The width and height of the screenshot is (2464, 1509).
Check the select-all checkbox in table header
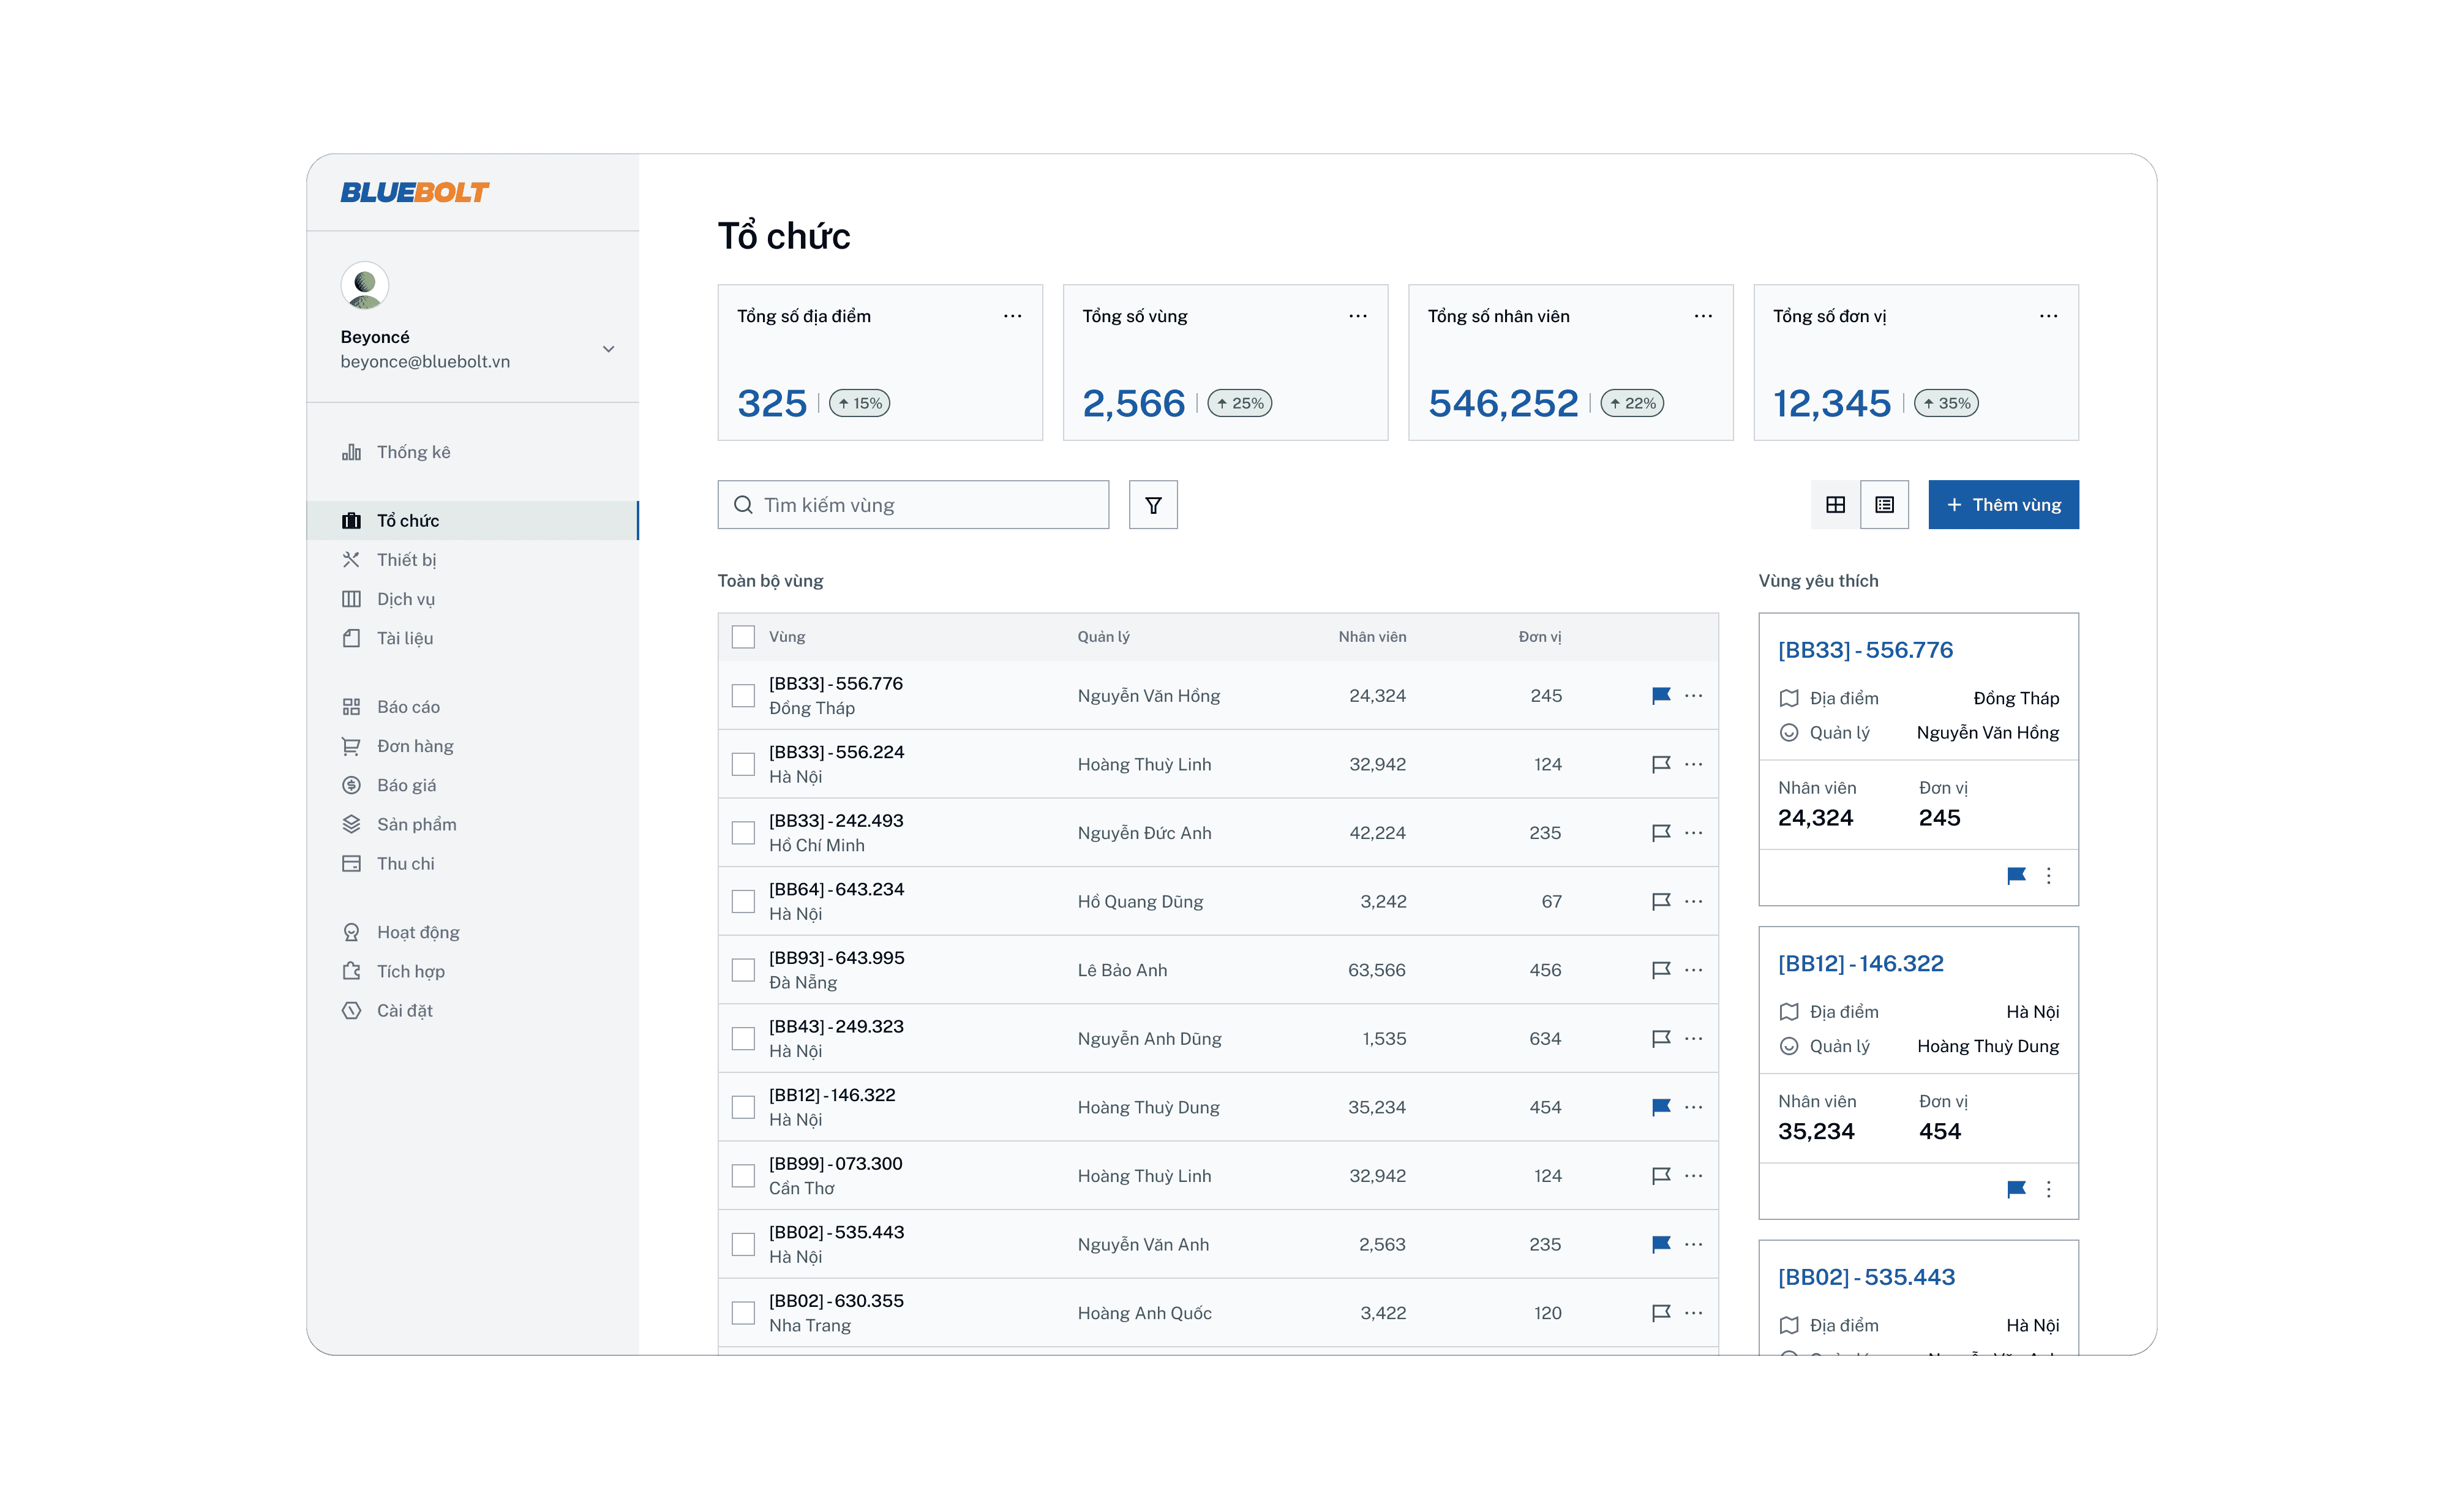click(743, 637)
